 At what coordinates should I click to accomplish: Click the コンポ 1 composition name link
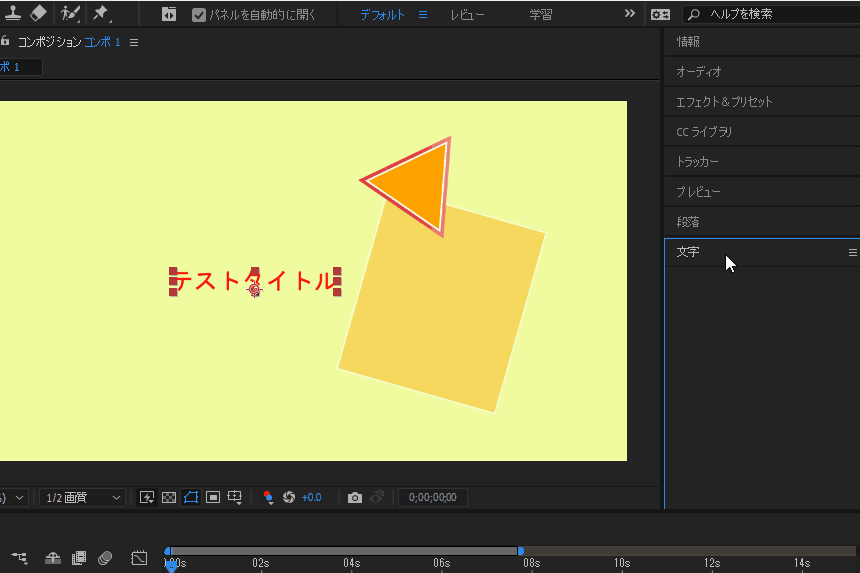click(x=102, y=42)
